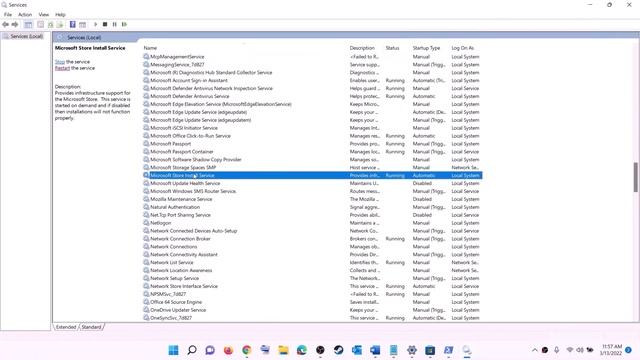Image resolution: width=640 pixels, height=360 pixels.
Task: Click the Refresh toolbar icon
Action: coord(51,24)
